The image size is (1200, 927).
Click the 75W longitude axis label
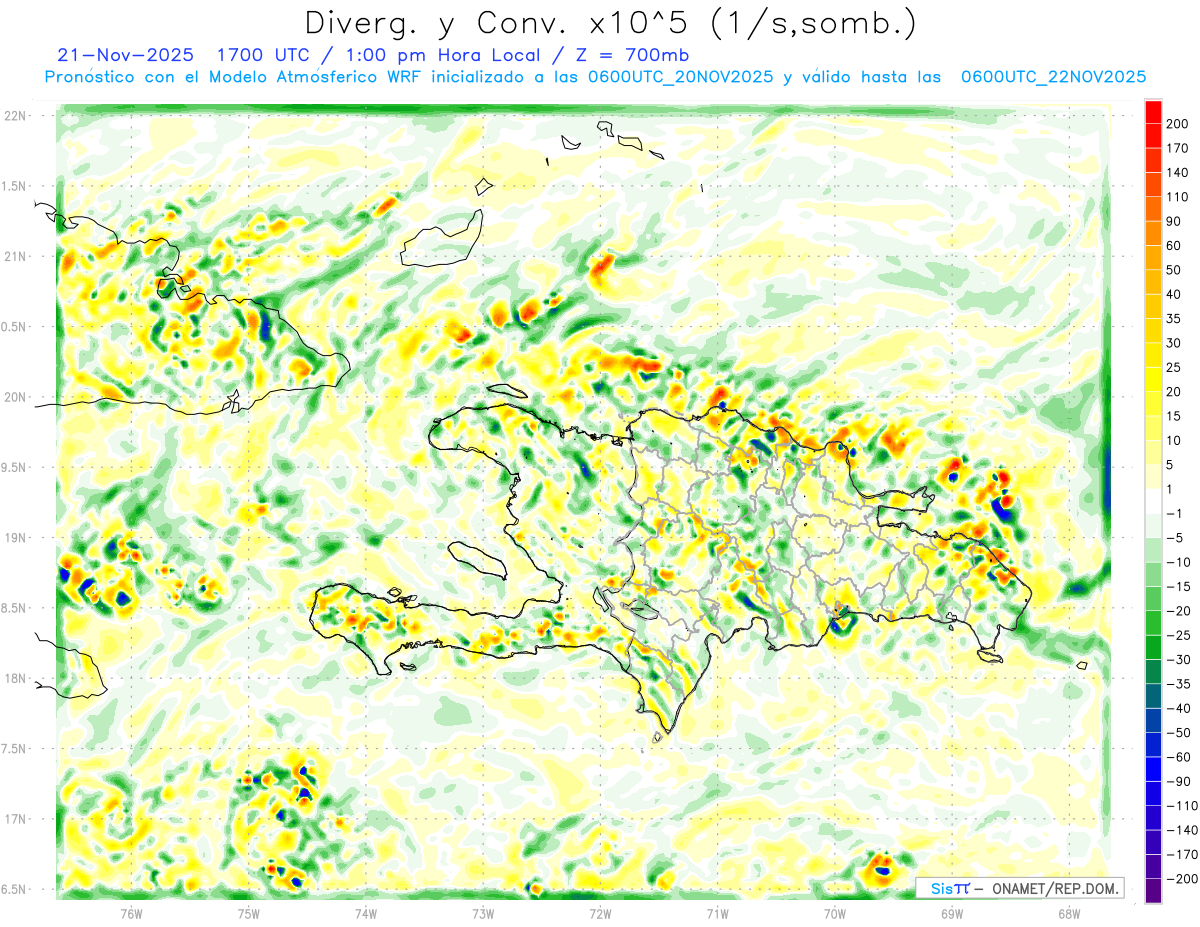pyautogui.click(x=249, y=912)
